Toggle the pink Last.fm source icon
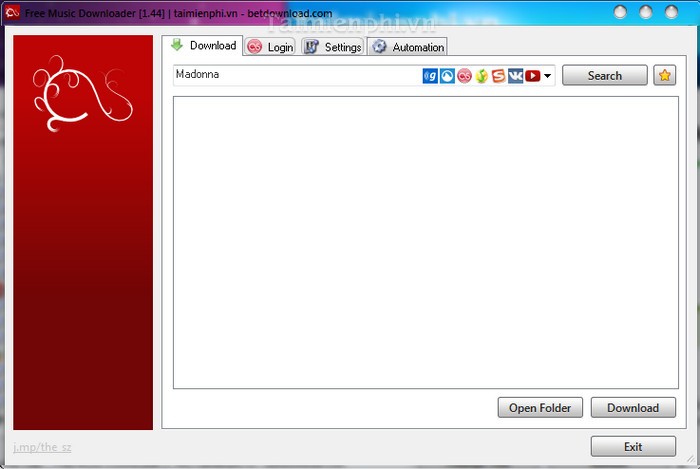 [464, 76]
